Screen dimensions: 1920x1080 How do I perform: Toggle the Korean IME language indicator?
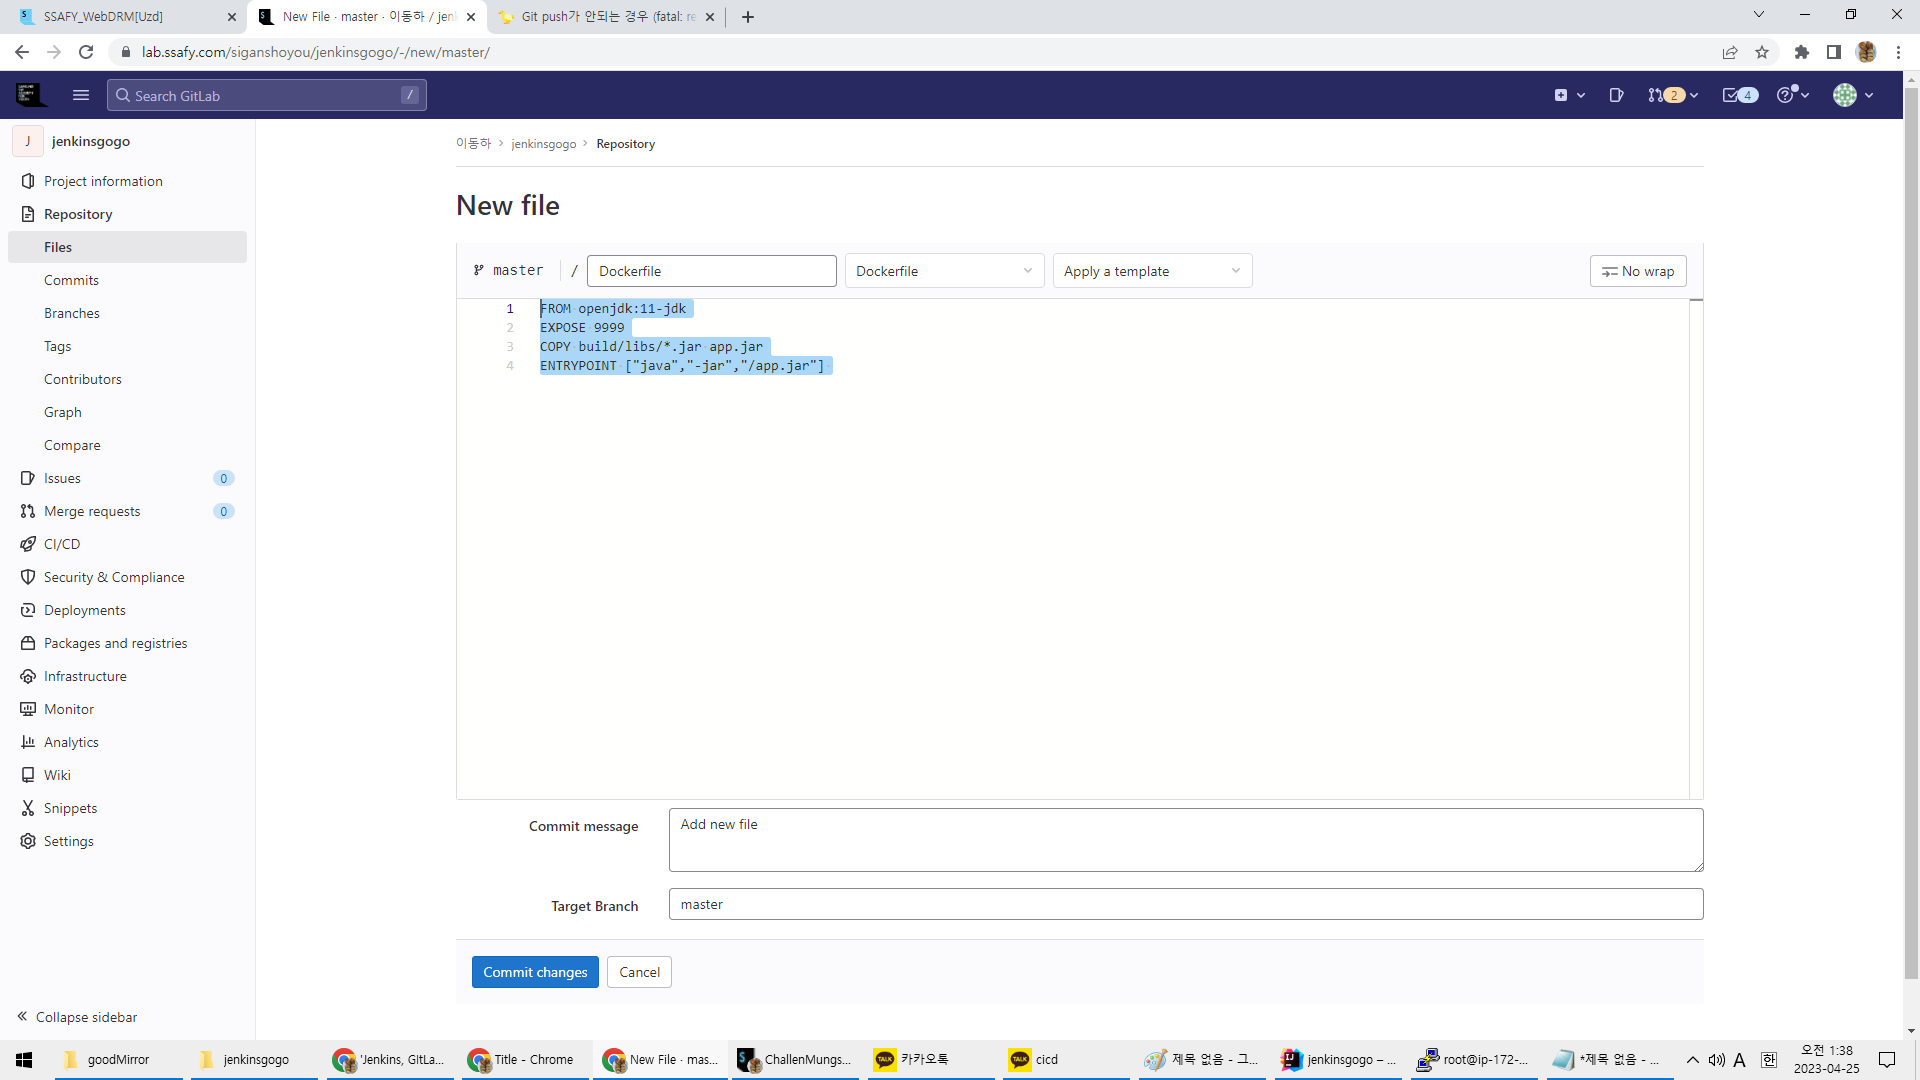pos(1768,1060)
